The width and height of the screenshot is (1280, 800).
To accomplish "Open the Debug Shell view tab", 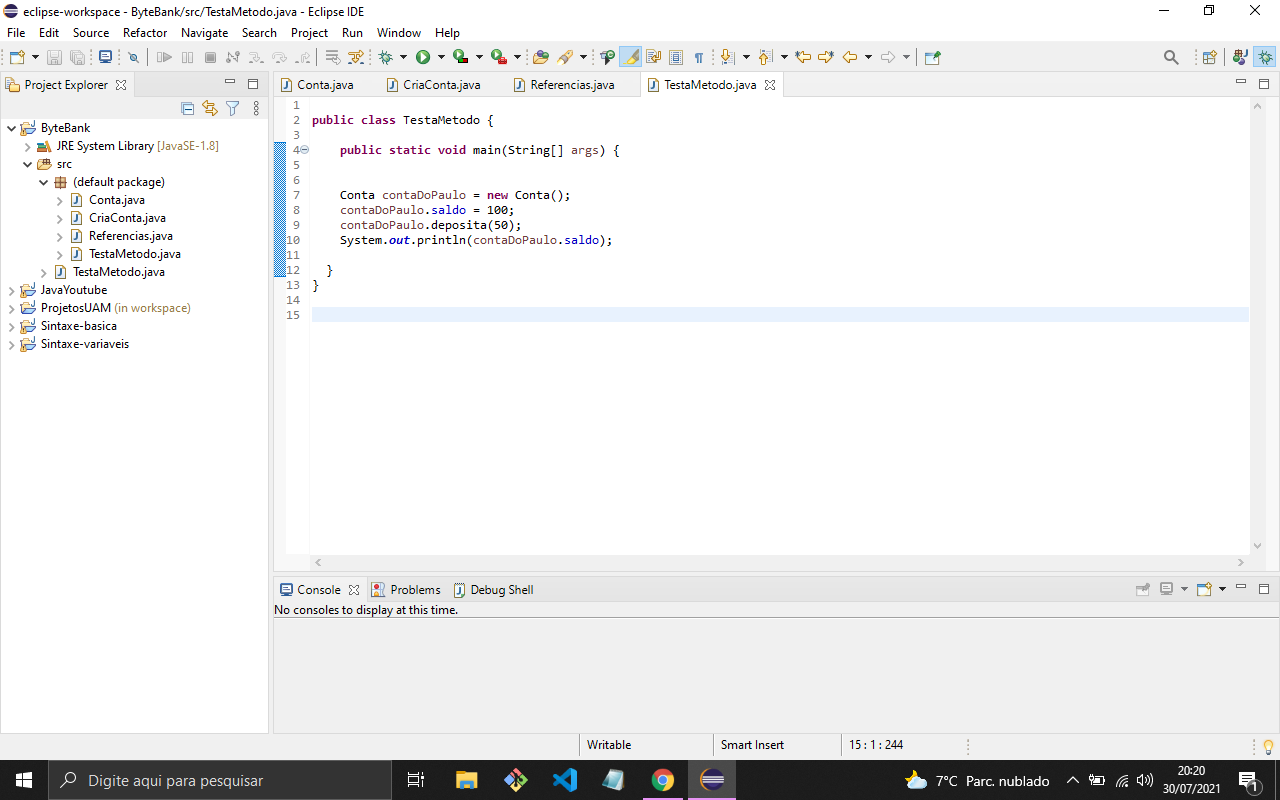I will coord(493,590).
